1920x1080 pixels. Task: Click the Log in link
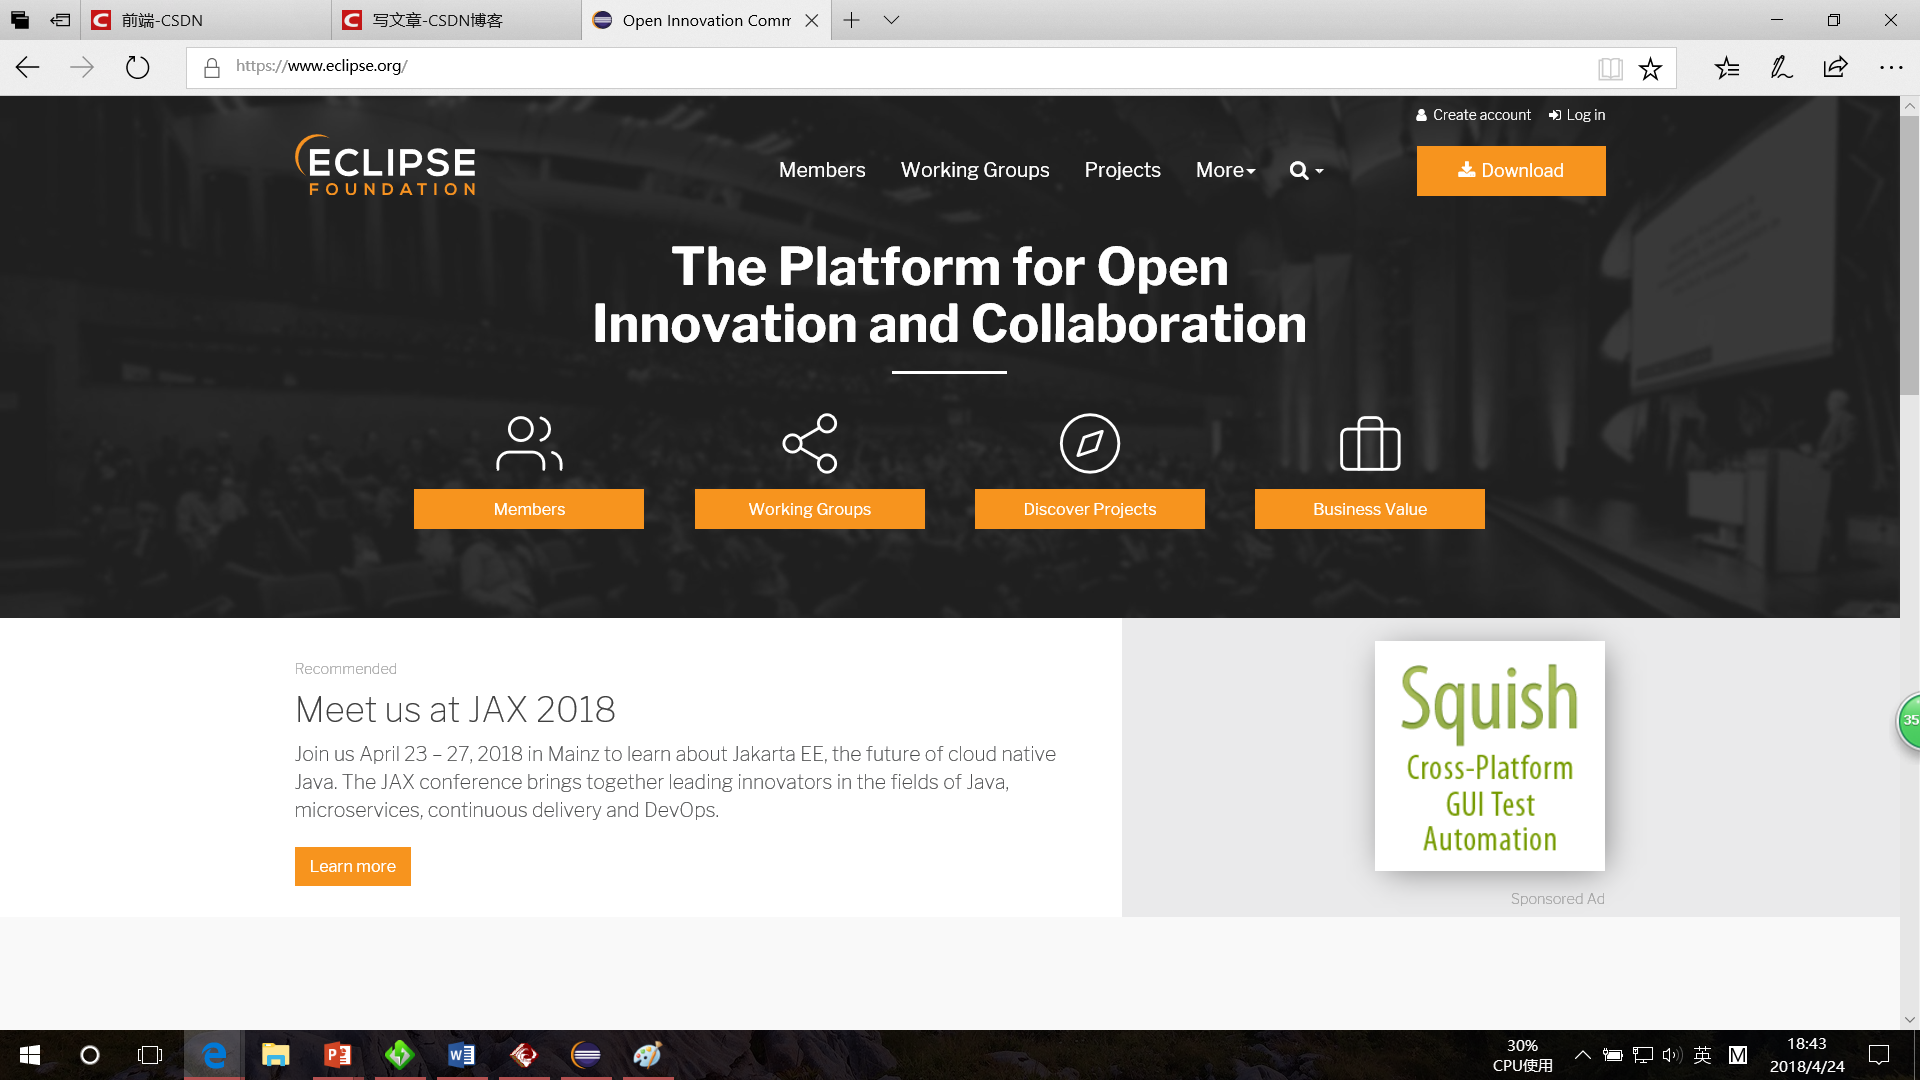(x=1577, y=115)
